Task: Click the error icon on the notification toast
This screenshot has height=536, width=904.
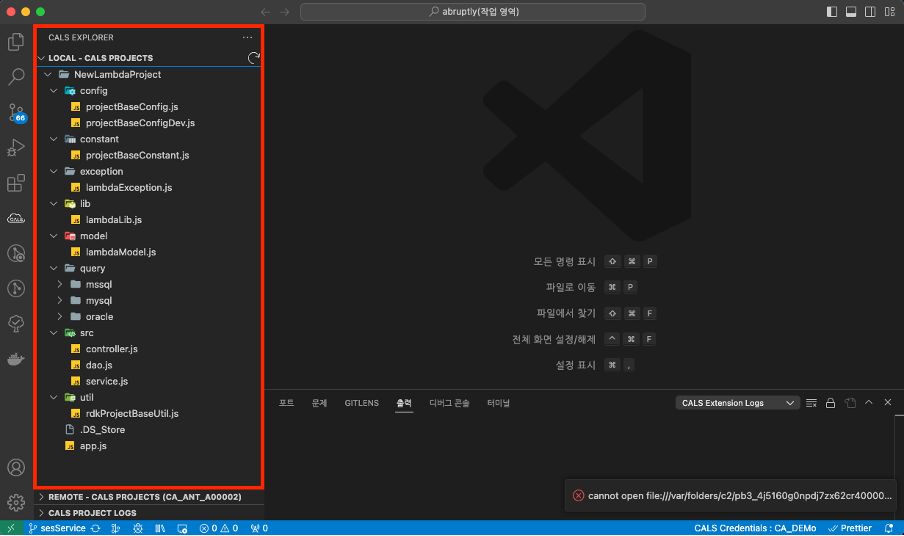Action: (x=578, y=496)
